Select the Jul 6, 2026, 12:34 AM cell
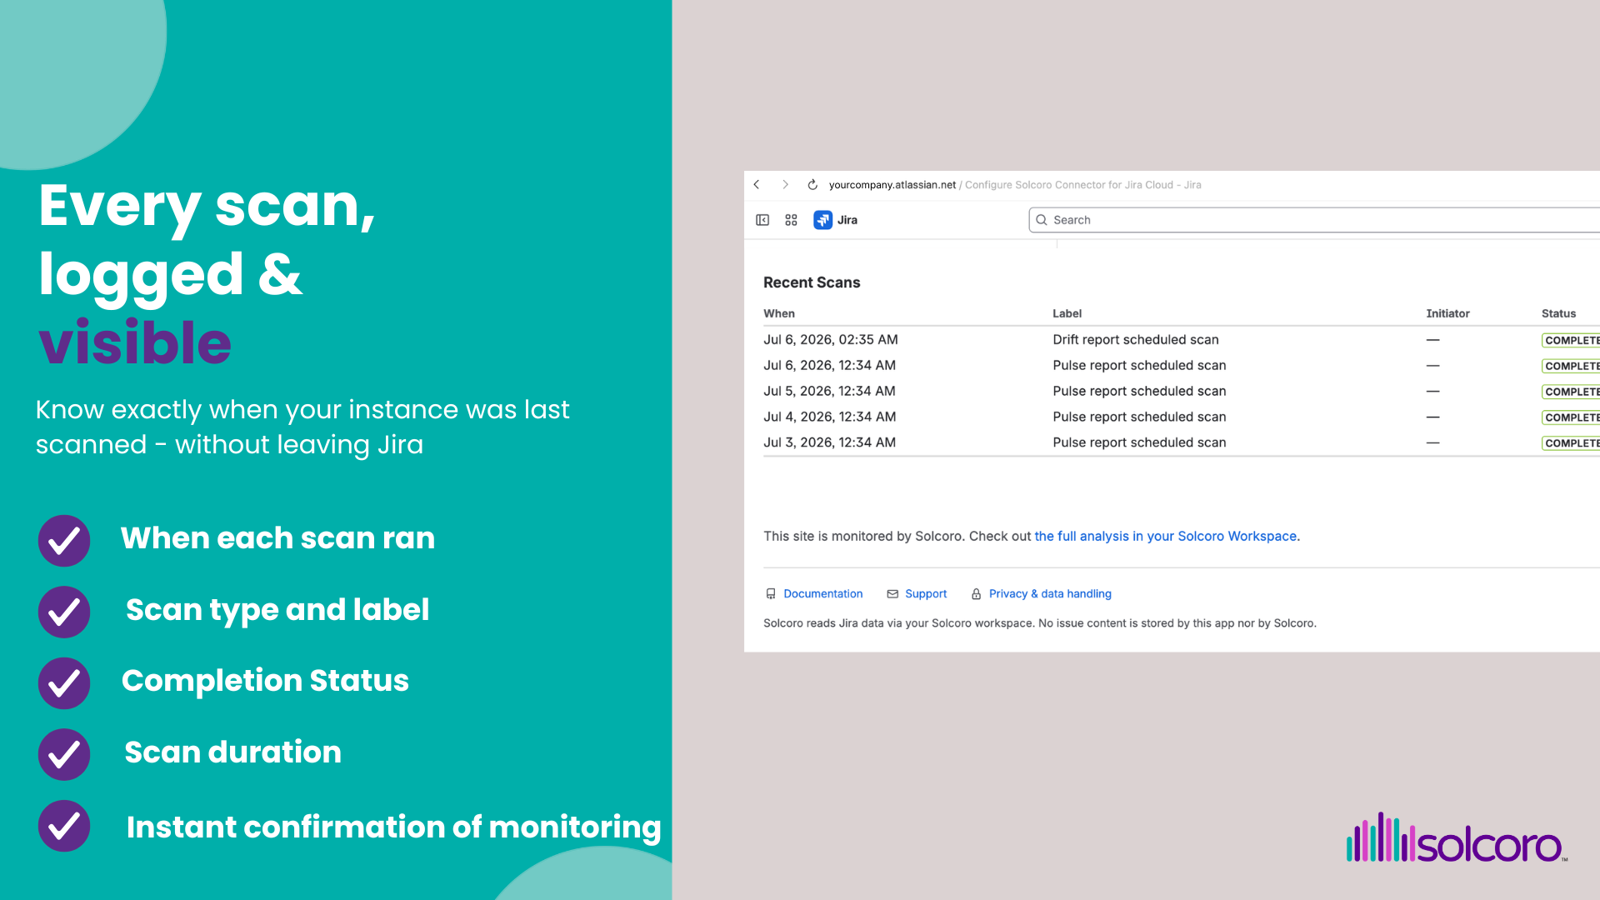The width and height of the screenshot is (1600, 900). point(830,366)
